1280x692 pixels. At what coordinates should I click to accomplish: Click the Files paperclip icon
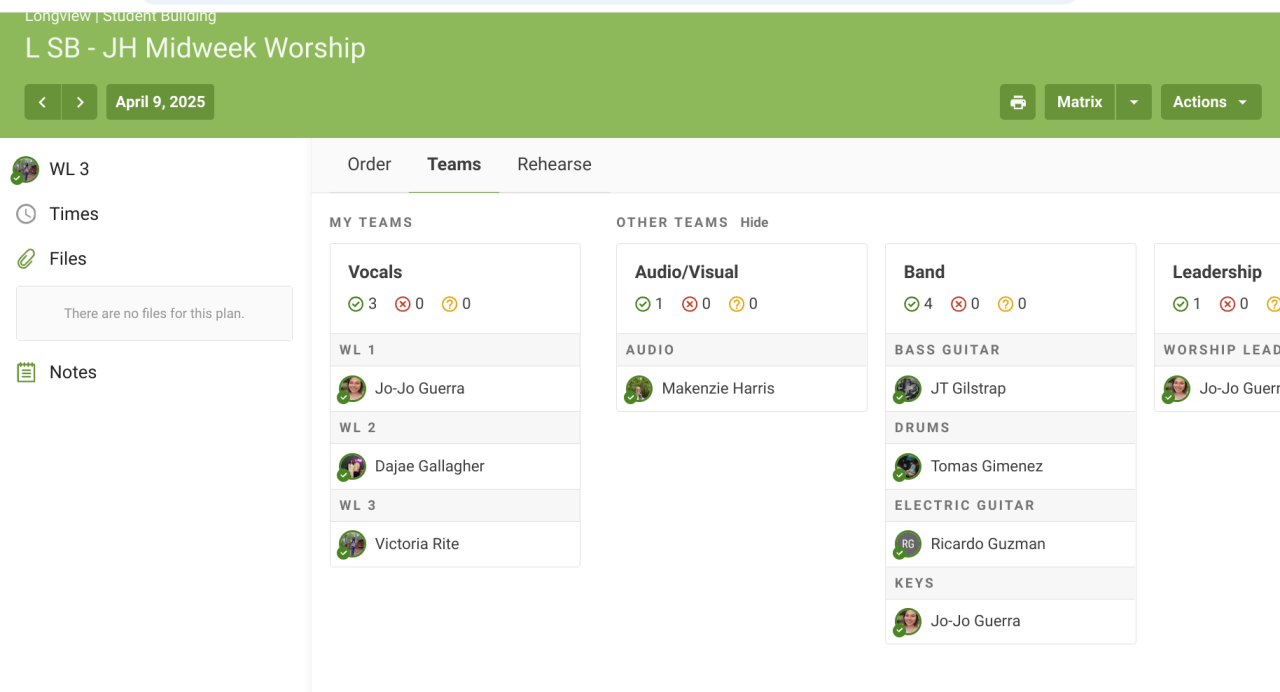pyautogui.click(x=26, y=259)
